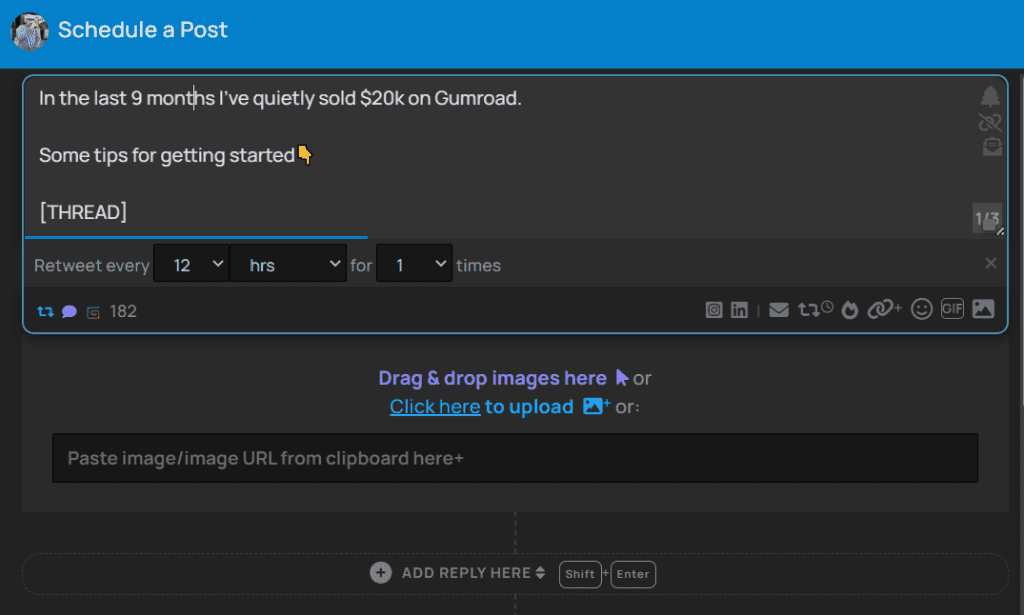This screenshot has width=1024, height=615.
Task: Open the retweet interval number dropdown showing 12
Action: (x=191, y=265)
